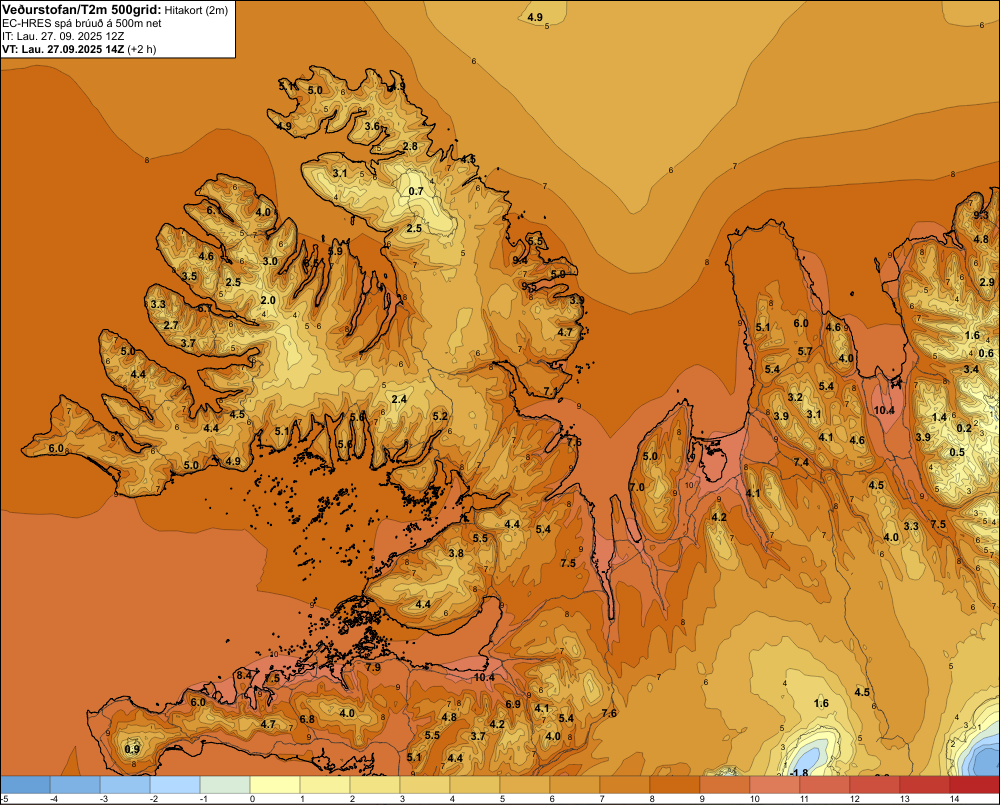Click the temperature value '2.7' on the map
The width and height of the screenshot is (1000, 805).
[171, 325]
